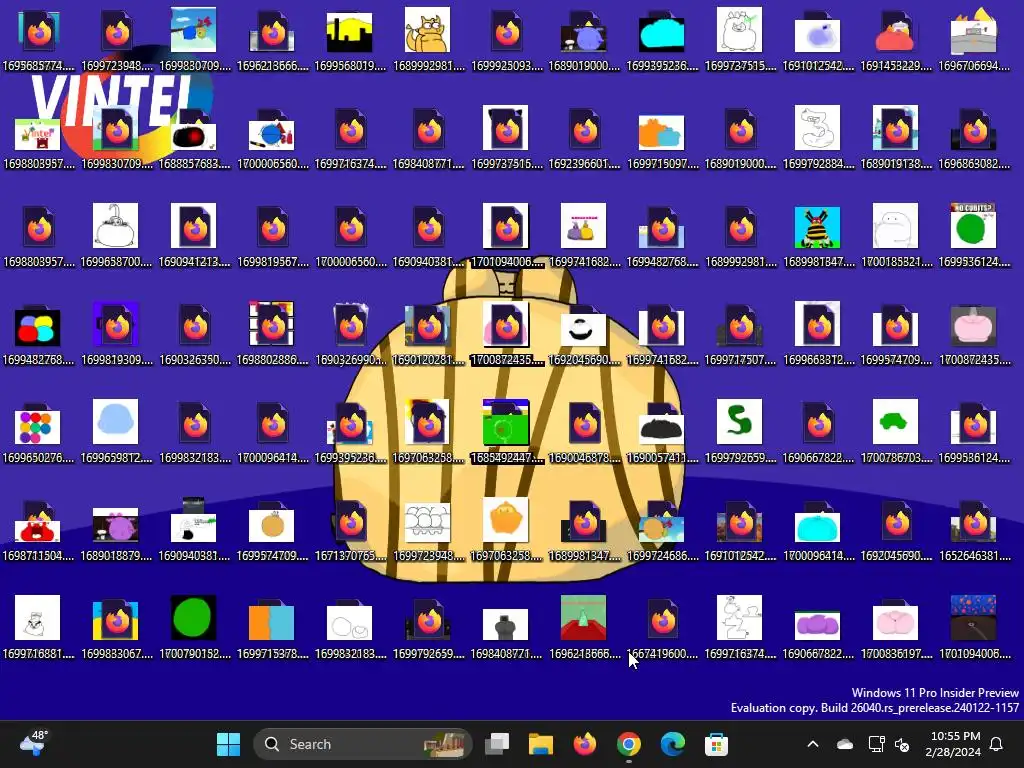
Task: Open Microsoft Store from the taskbar
Action: pyautogui.click(x=716, y=744)
